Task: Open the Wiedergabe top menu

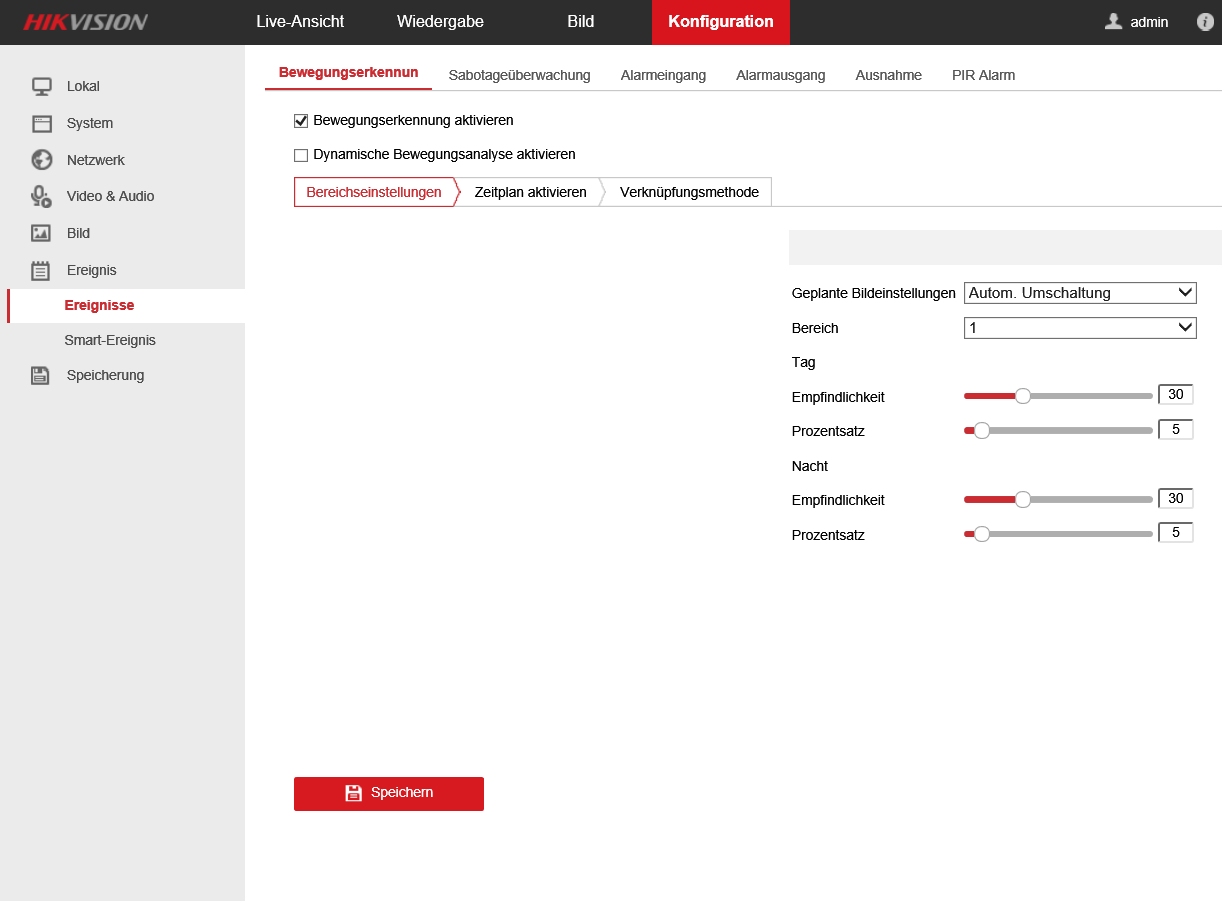Action: (440, 22)
